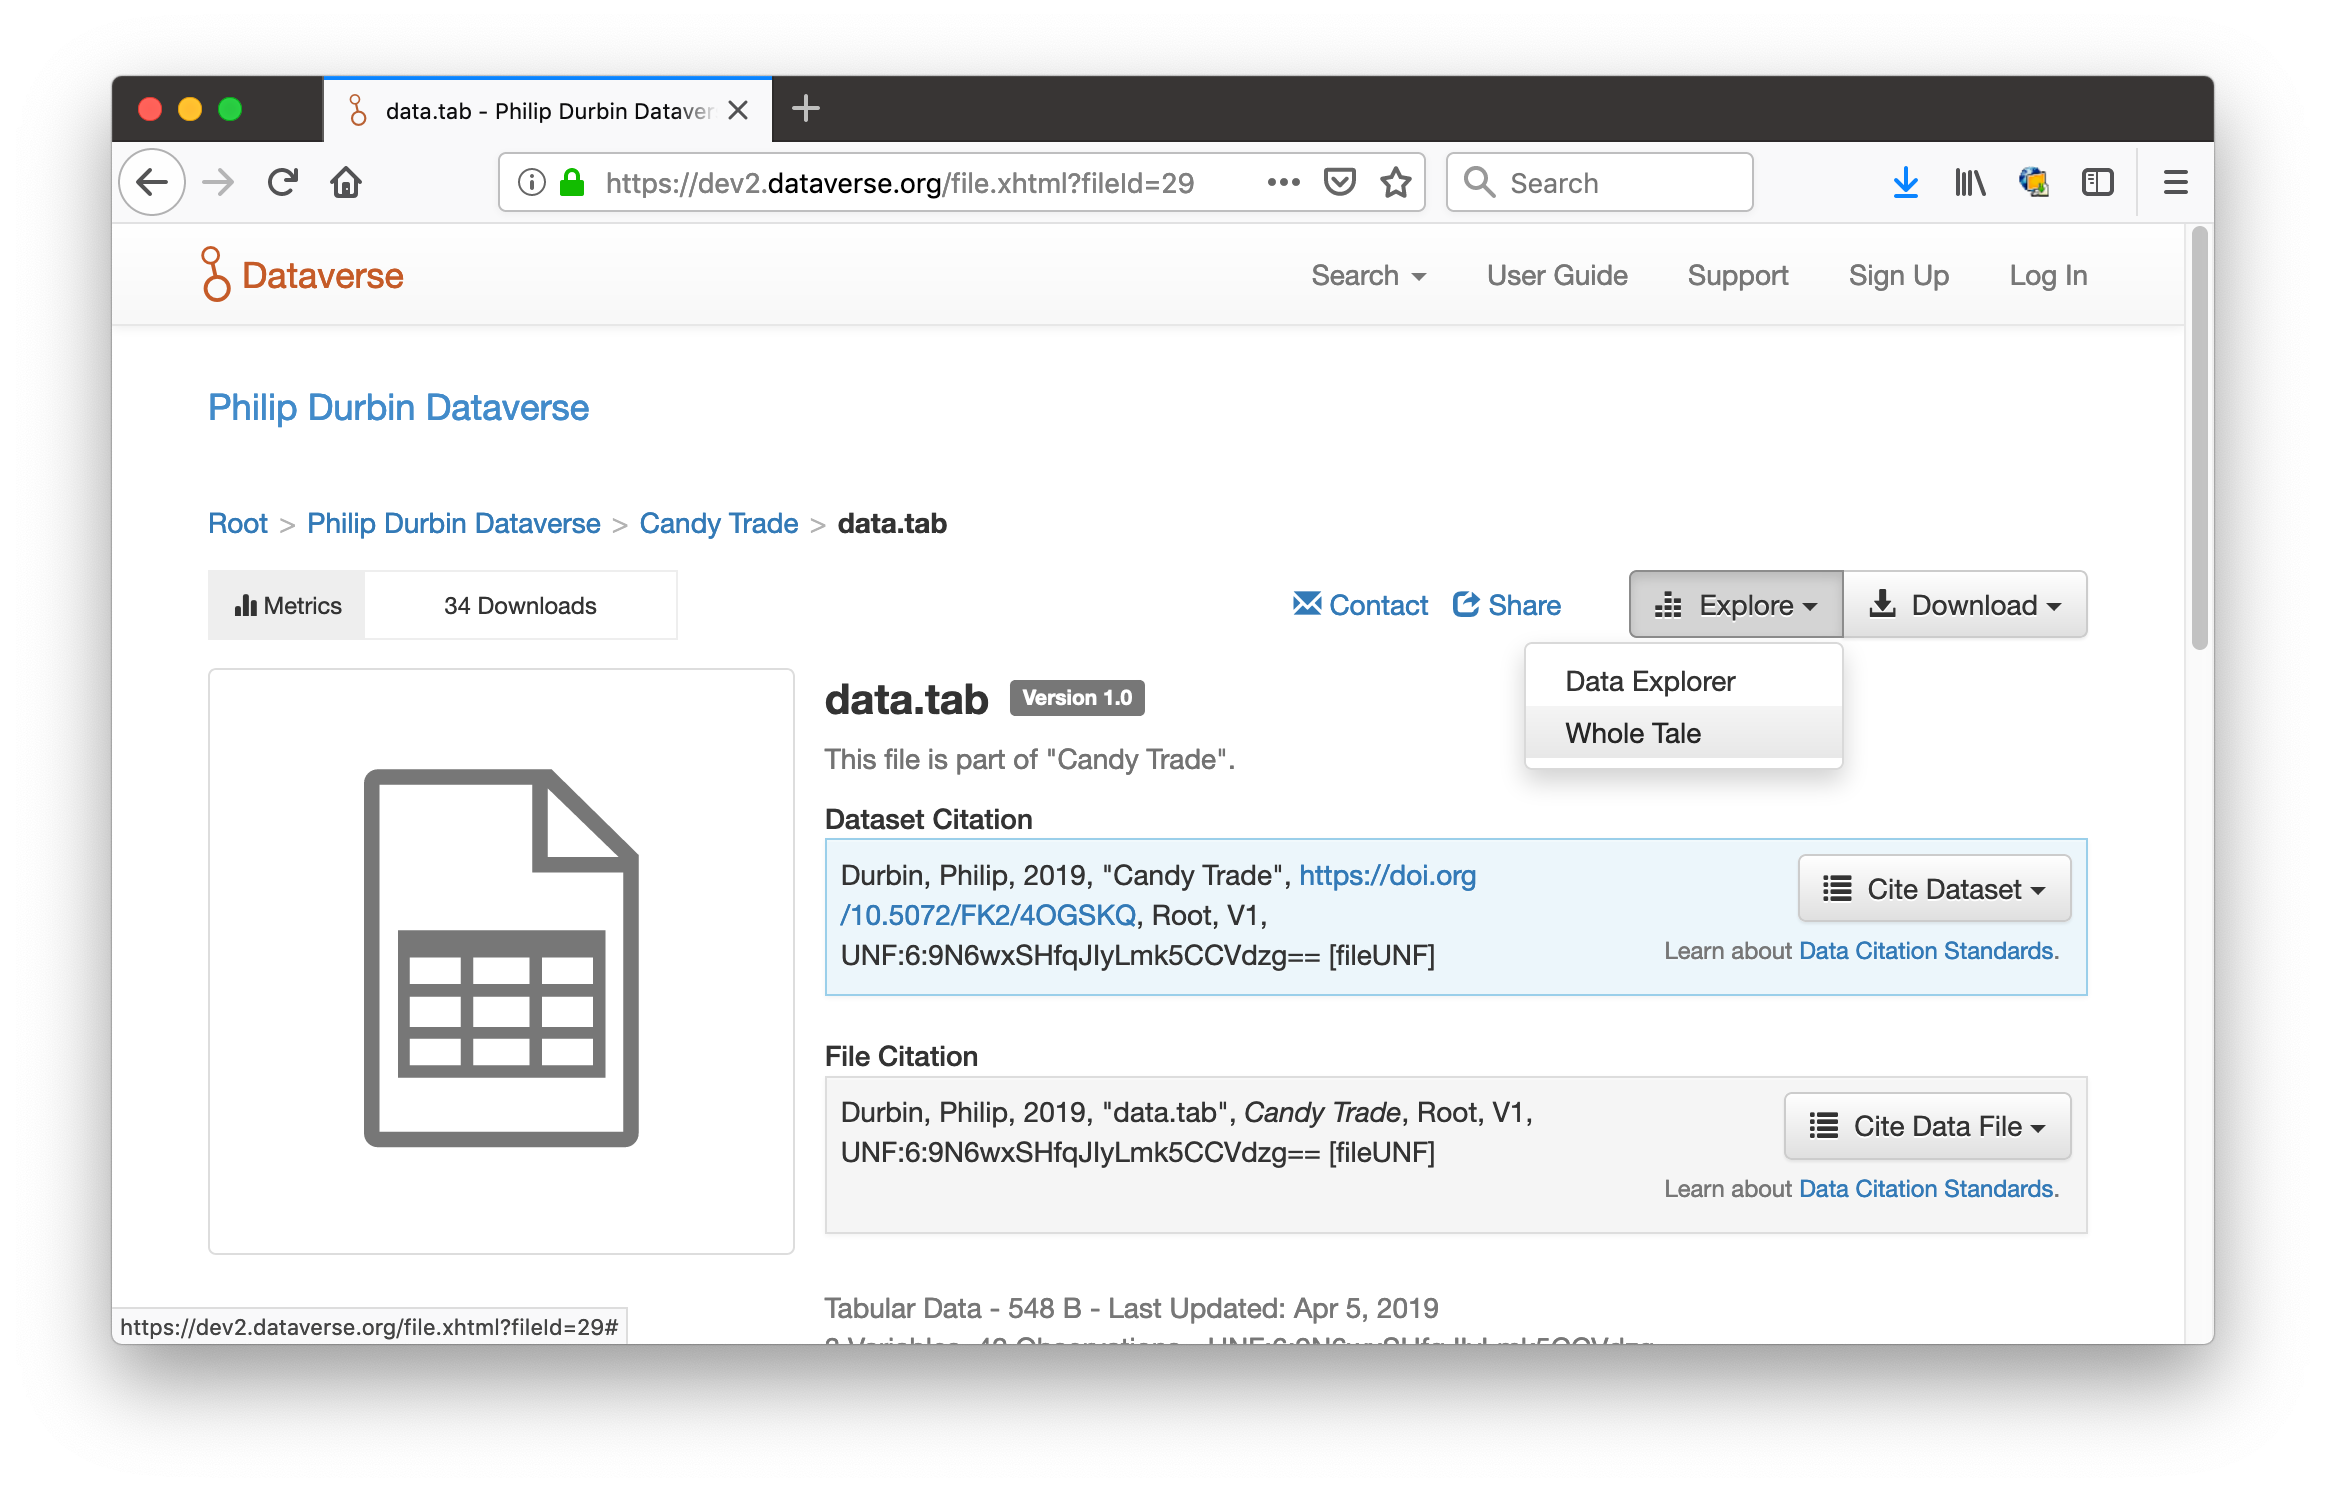
Task: Open page actions three-dot menu
Action: coord(1284,183)
